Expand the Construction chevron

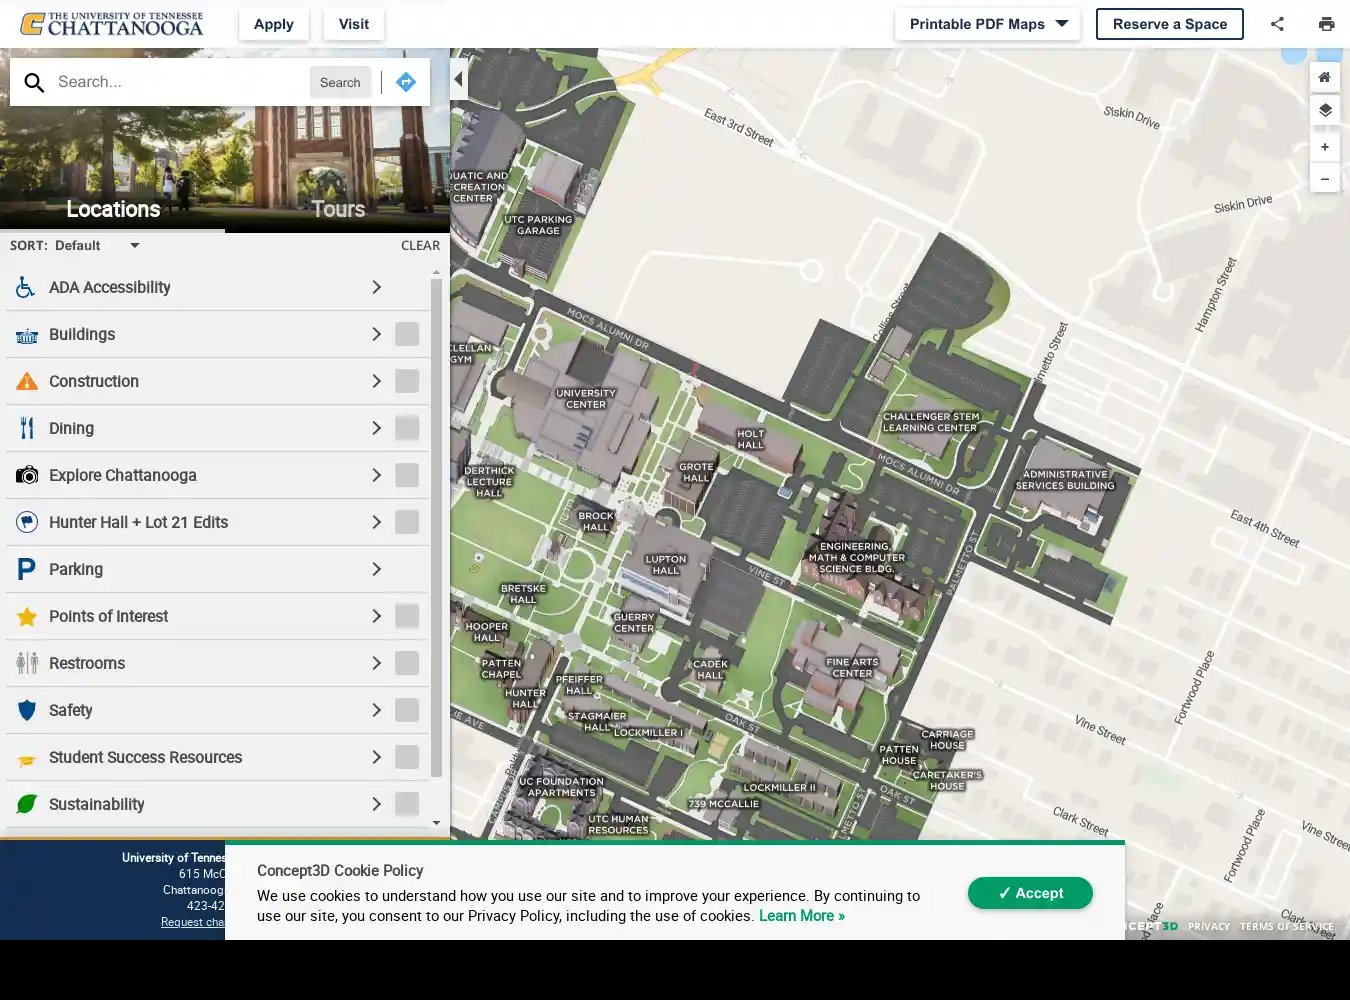(377, 381)
